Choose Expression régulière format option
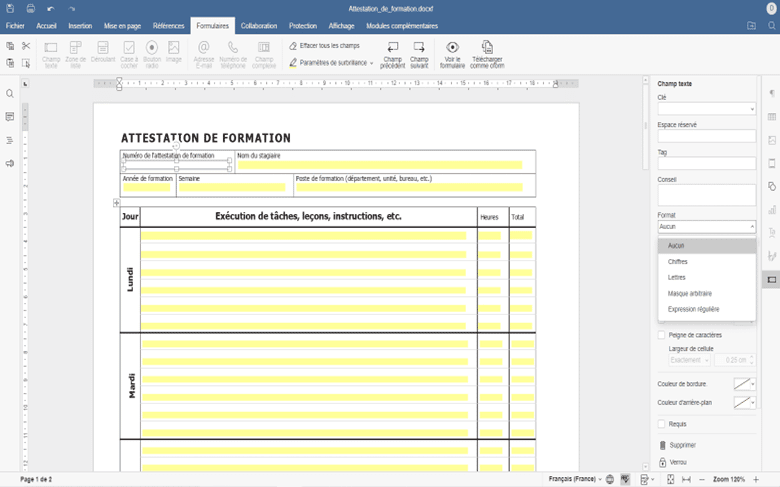The image size is (780, 487). [x=693, y=309]
